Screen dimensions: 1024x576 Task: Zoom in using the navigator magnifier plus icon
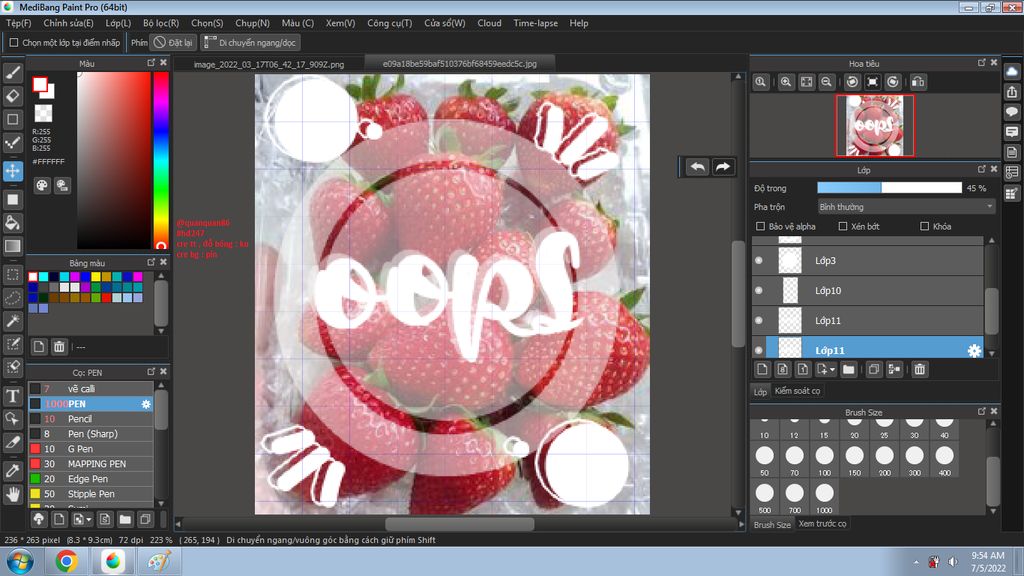(786, 82)
